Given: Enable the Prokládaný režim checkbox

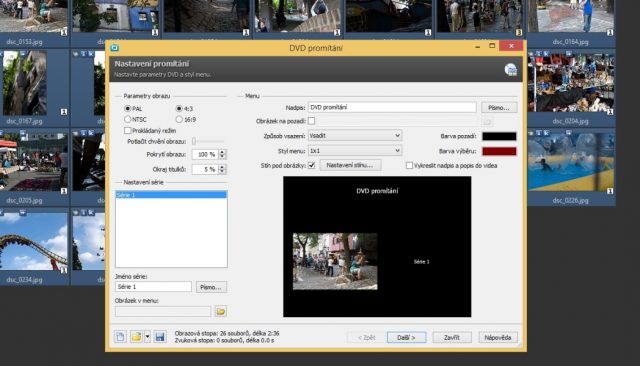Looking at the screenshot, I should point(128,131).
